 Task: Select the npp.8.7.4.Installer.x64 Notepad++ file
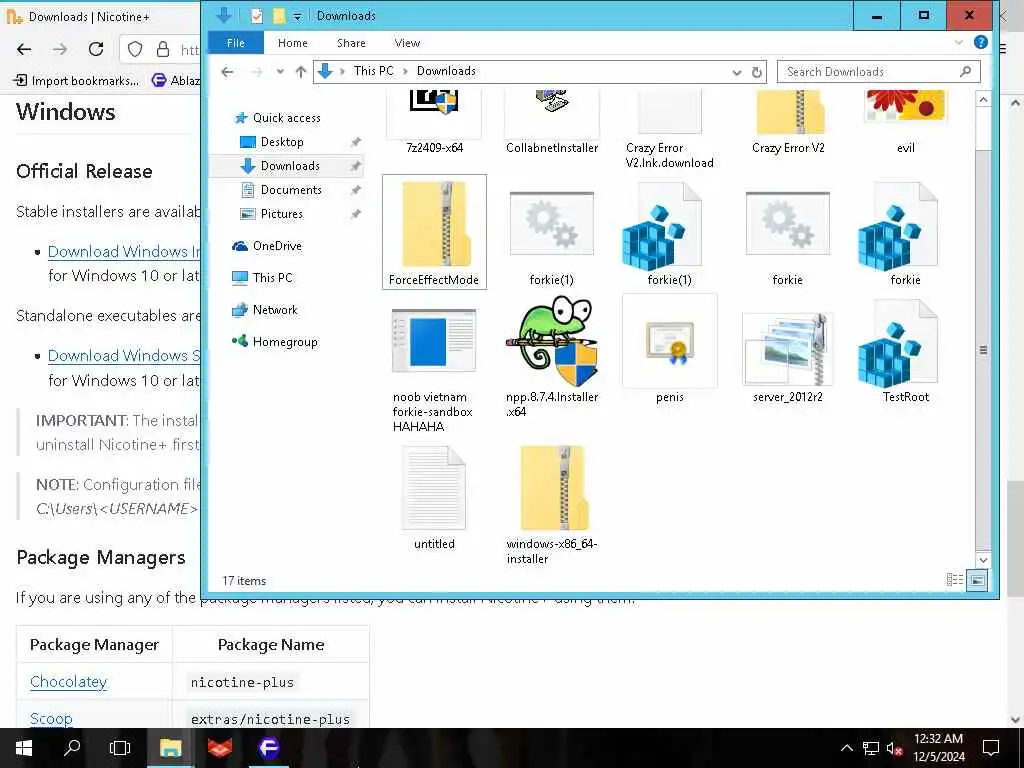(x=552, y=357)
